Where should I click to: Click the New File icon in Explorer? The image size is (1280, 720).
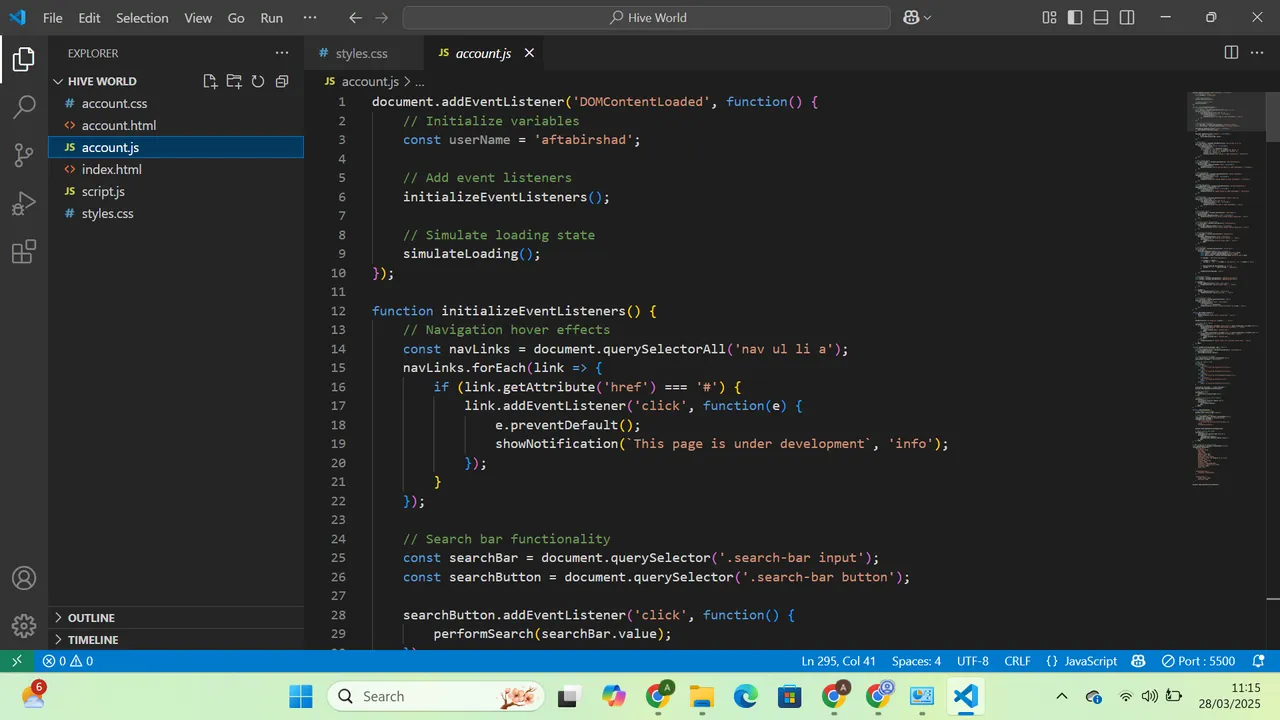point(210,81)
